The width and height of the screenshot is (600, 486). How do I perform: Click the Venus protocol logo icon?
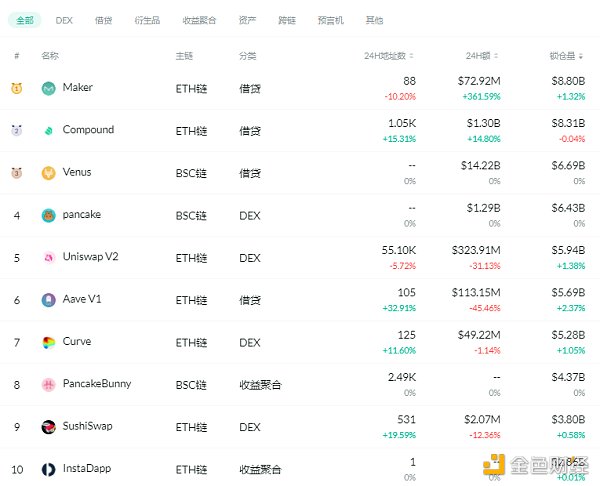coord(48,173)
